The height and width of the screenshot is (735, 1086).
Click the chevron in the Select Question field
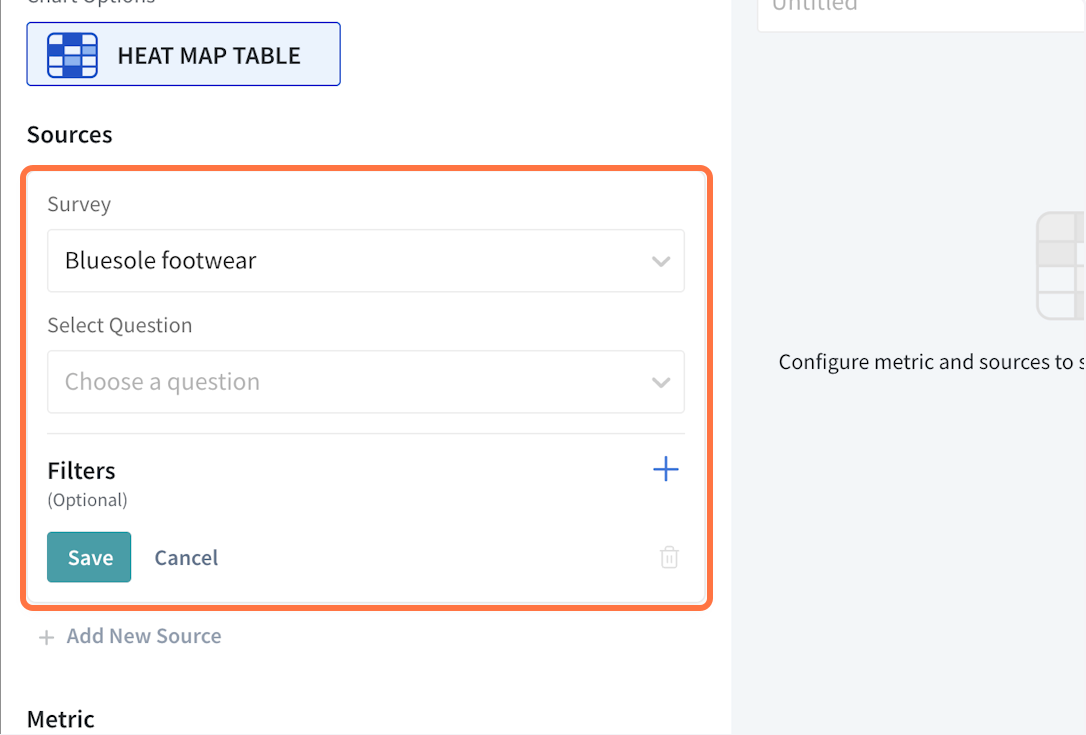[x=660, y=383]
